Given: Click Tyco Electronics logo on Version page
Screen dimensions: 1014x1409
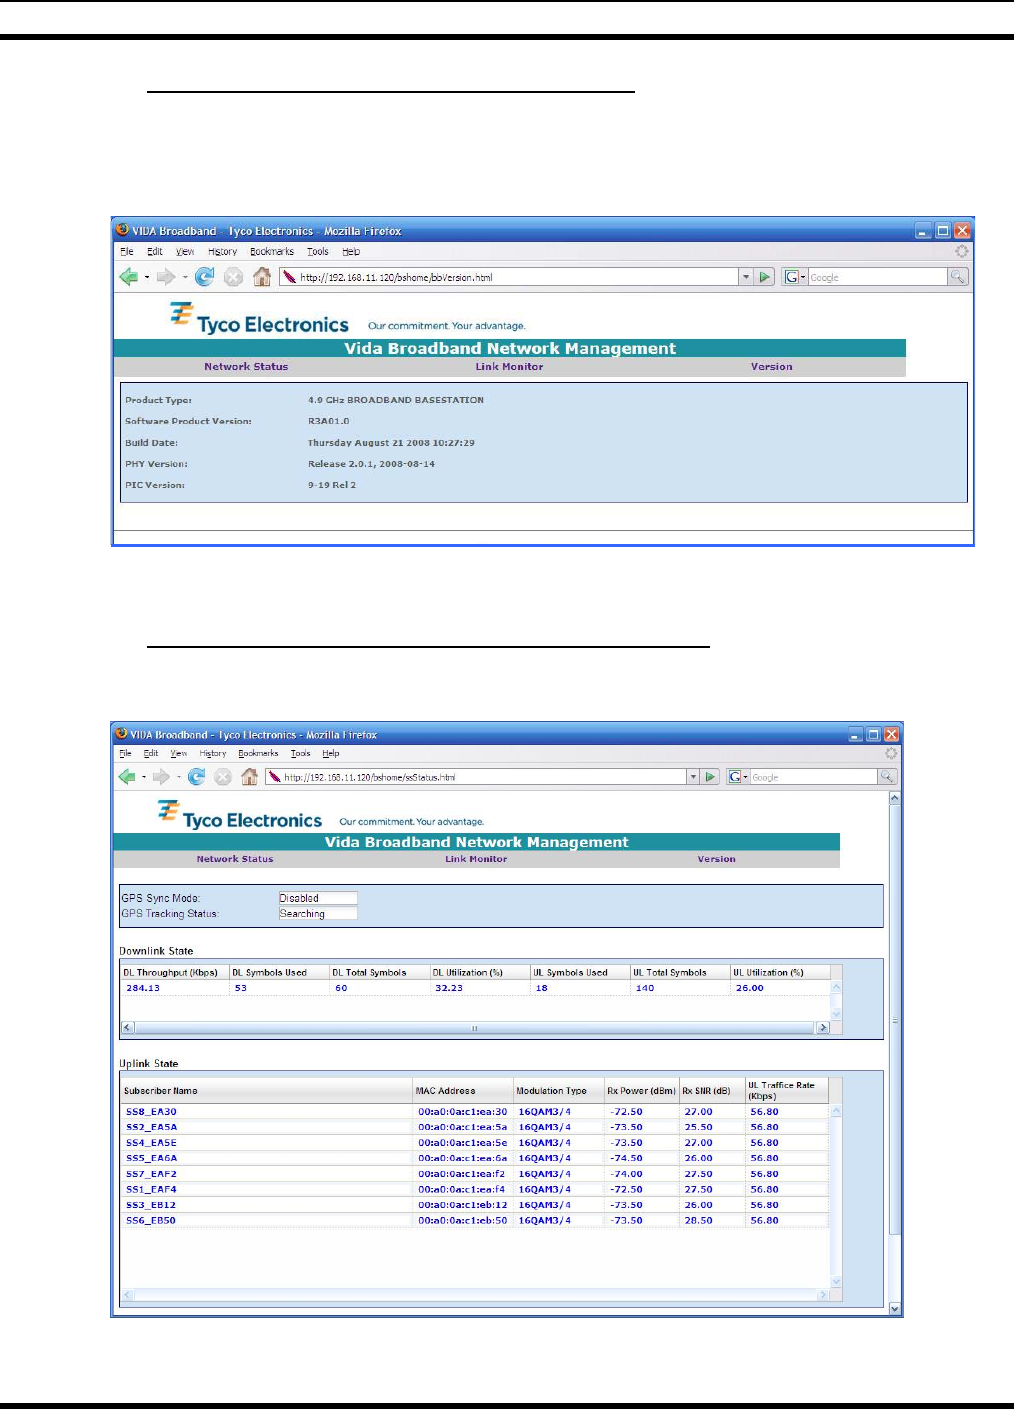Looking at the screenshot, I should pos(259,319).
